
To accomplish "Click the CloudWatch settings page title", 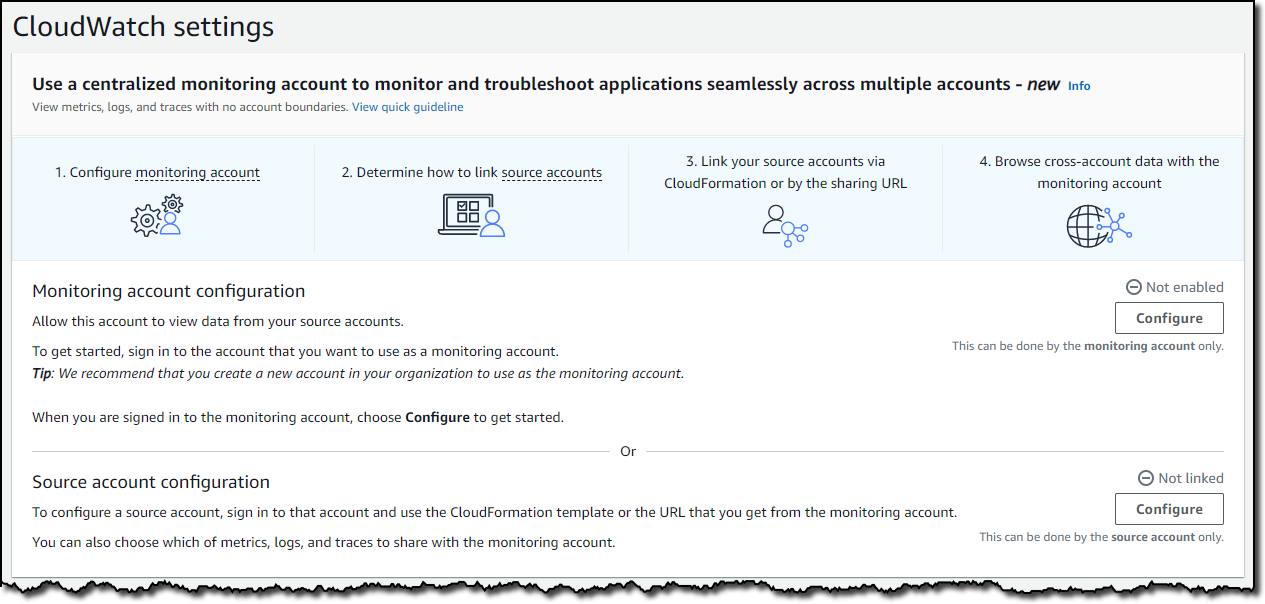I will point(143,27).
